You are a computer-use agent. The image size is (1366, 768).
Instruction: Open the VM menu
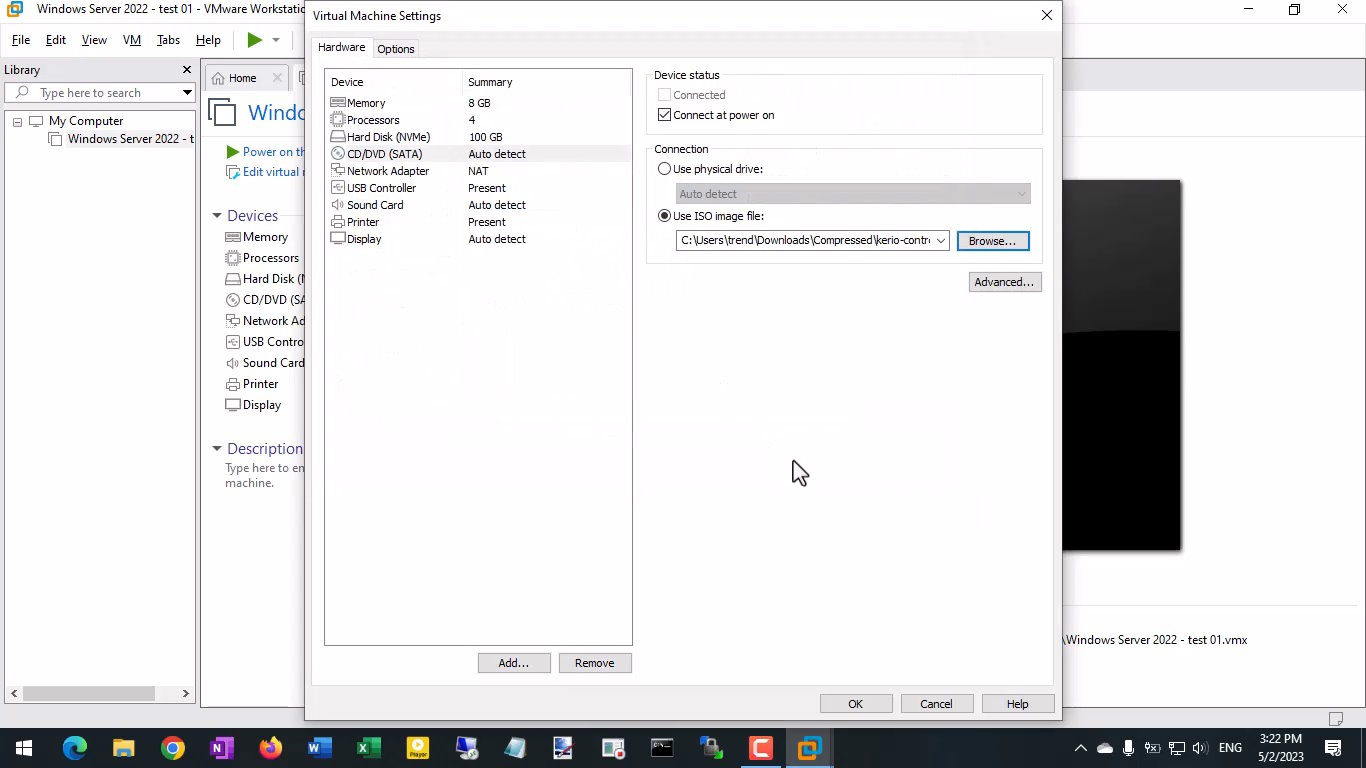point(132,40)
